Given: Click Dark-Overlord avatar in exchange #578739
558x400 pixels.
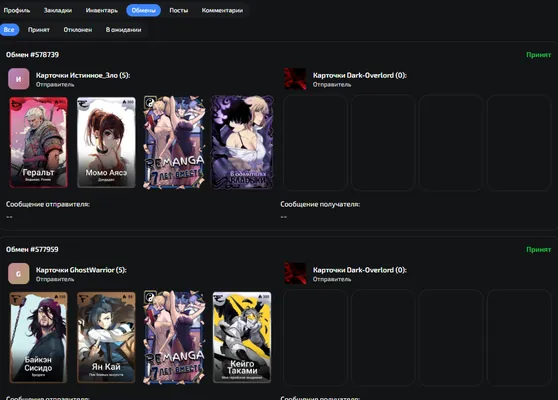Looking at the screenshot, I should coord(295,79).
